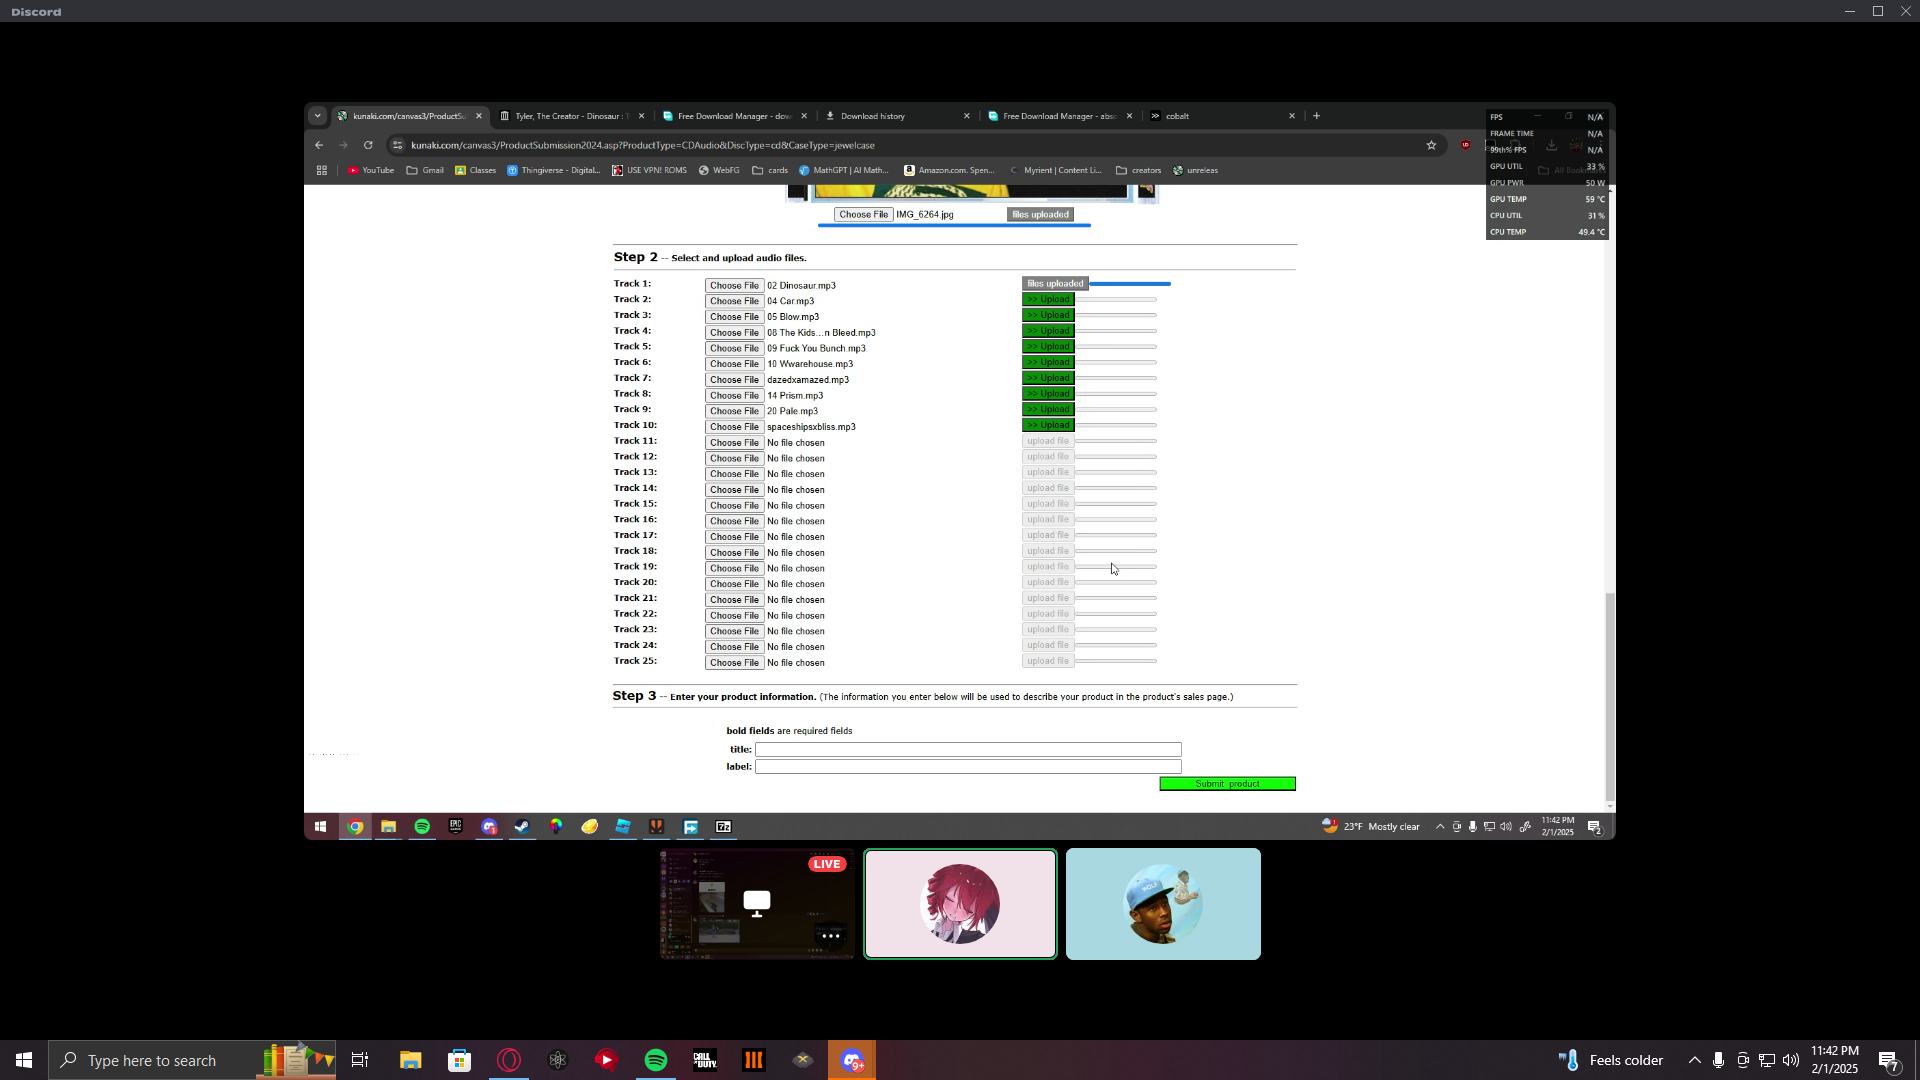Click Choose File for Track 11
The width and height of the screenshot is (1920, 1080).
pos(733,442)
